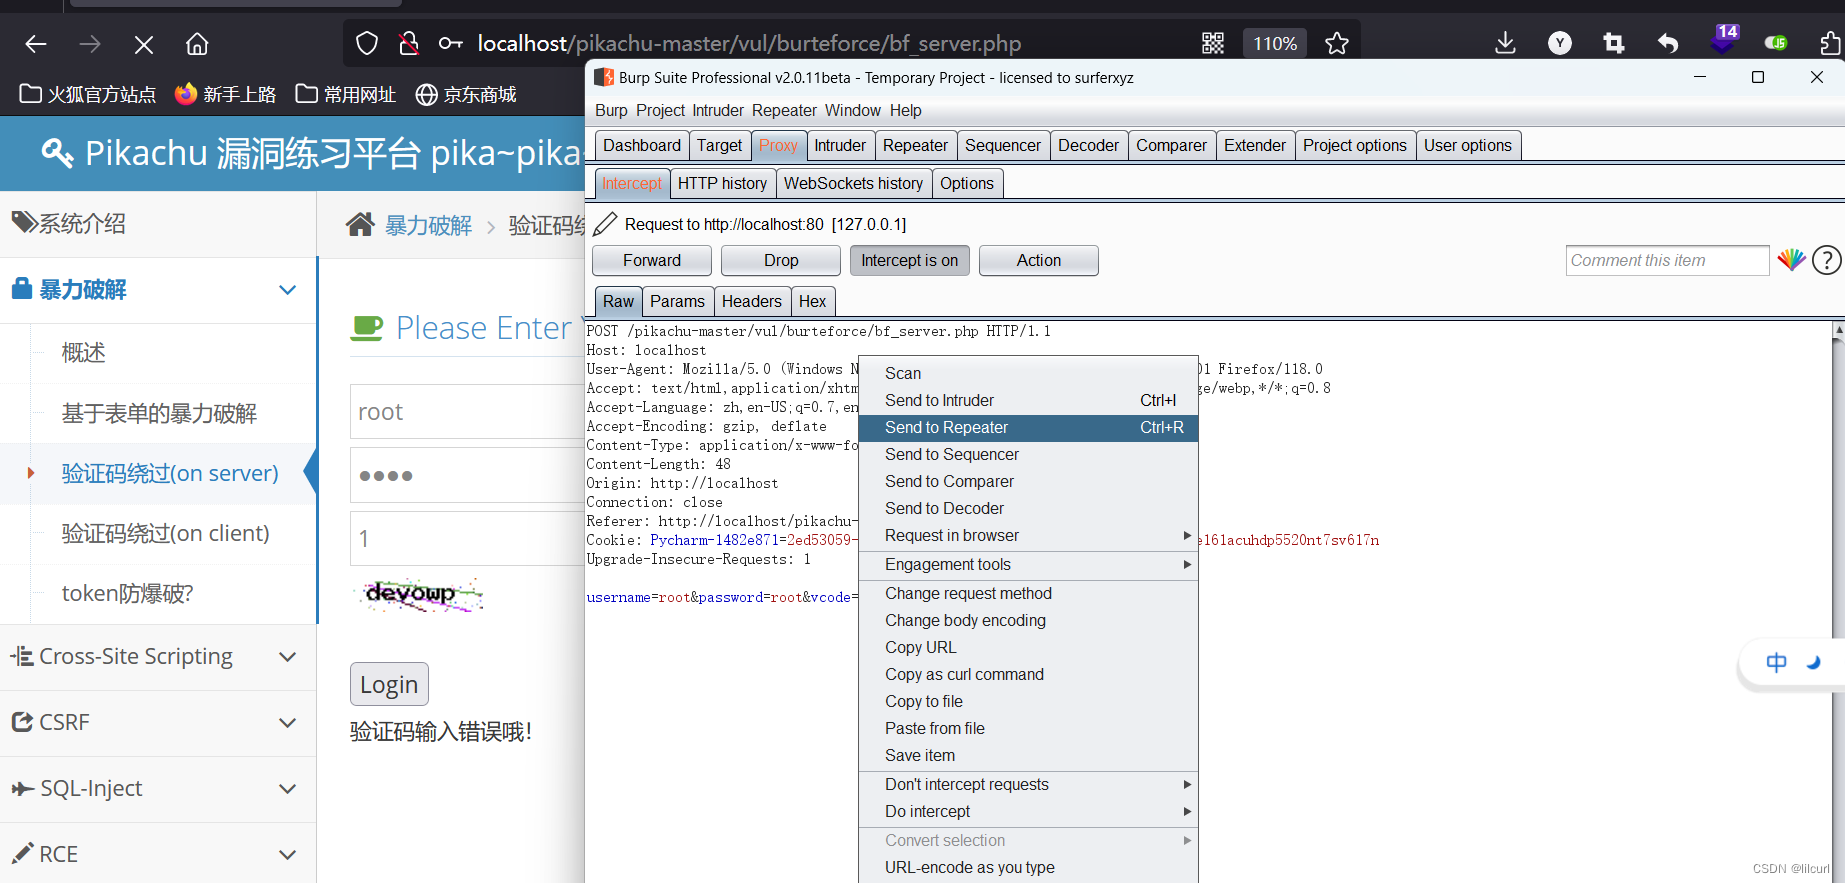This screenshot has width=1845, height=883.
Task: Open the Do intercept submenu
Action: 1028,811
